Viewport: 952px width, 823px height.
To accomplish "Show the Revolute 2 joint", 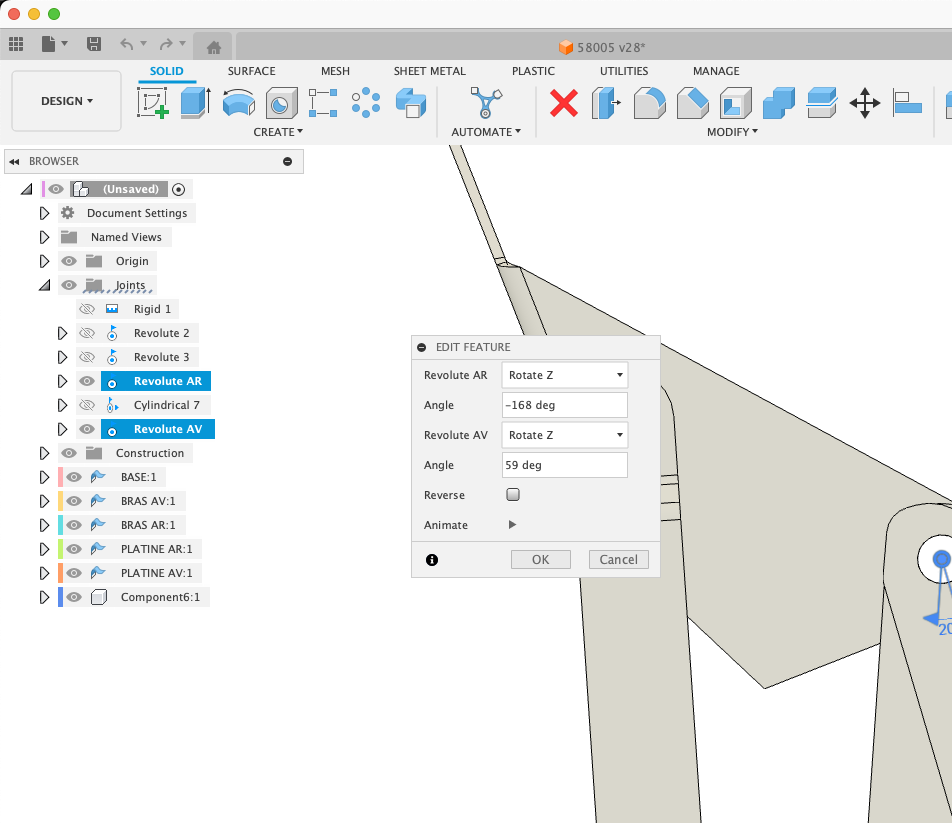I will pos(88,333).
